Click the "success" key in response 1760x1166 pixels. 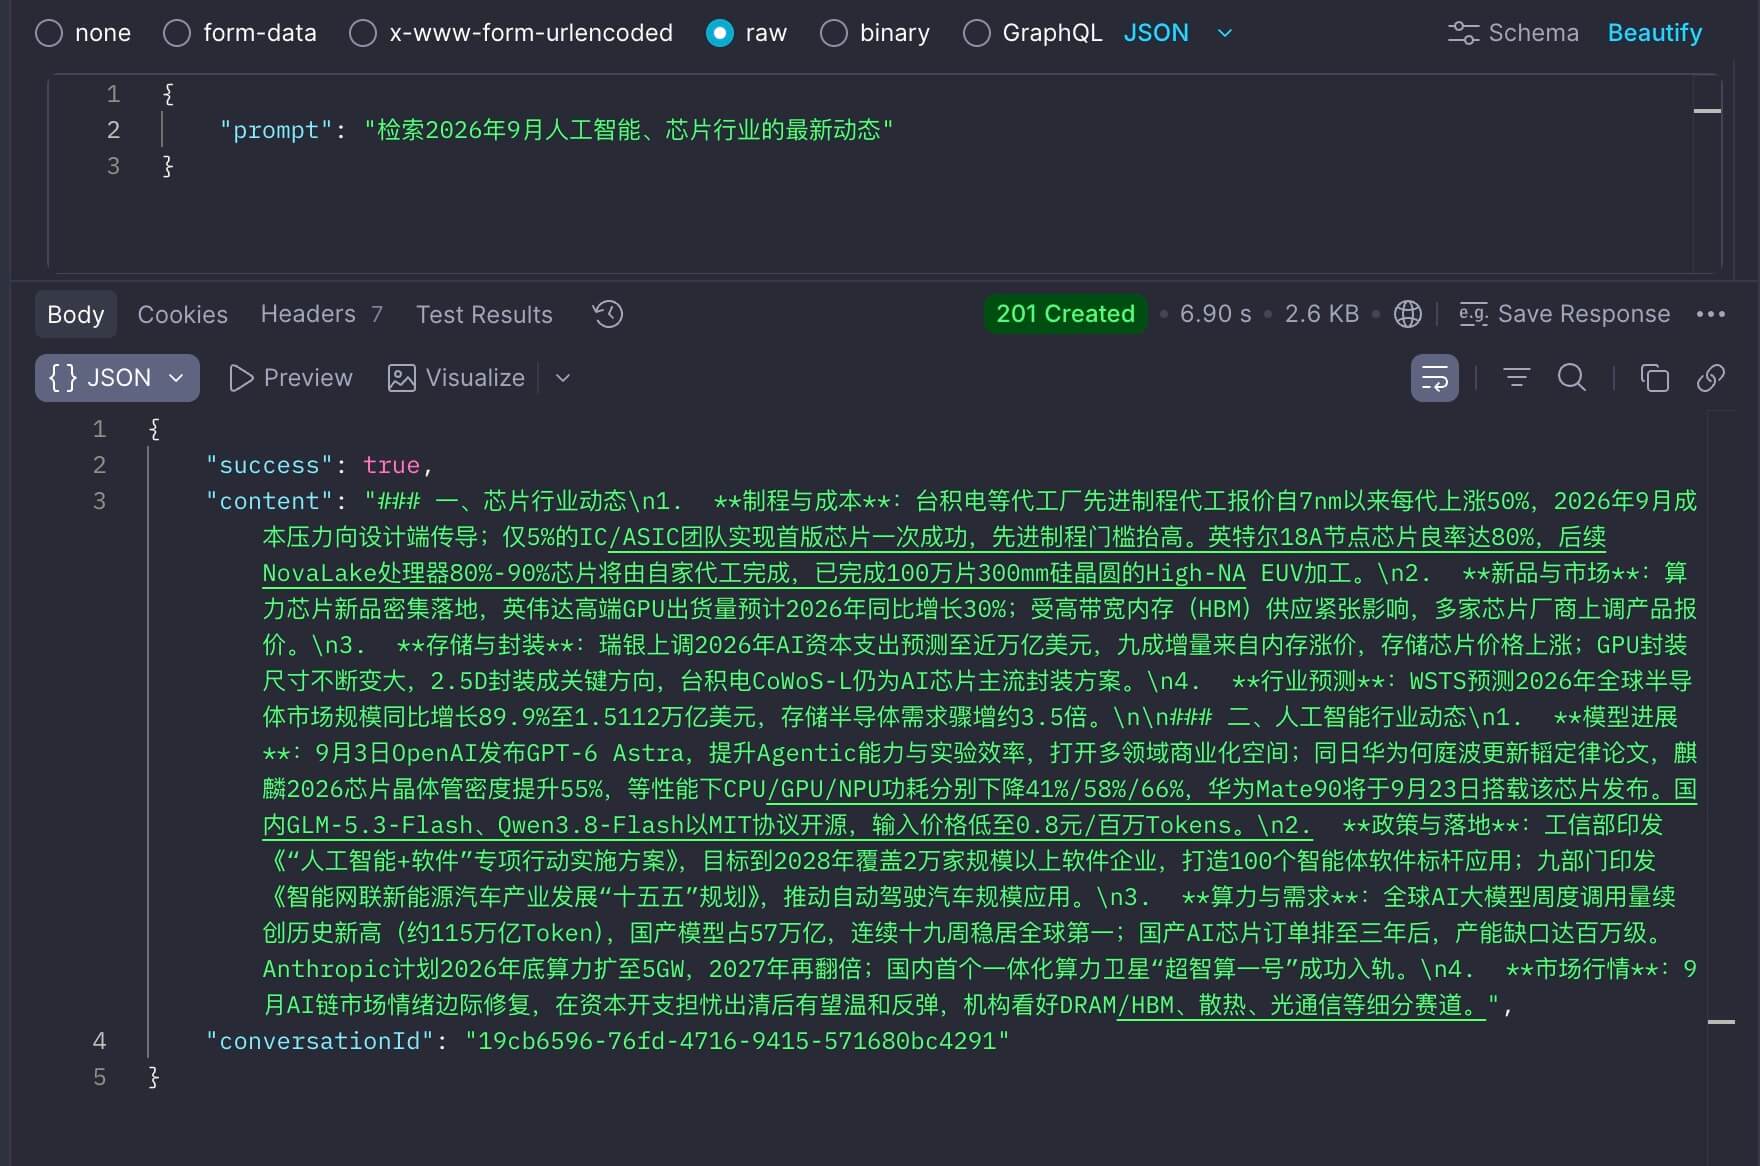tap(269, 465)
